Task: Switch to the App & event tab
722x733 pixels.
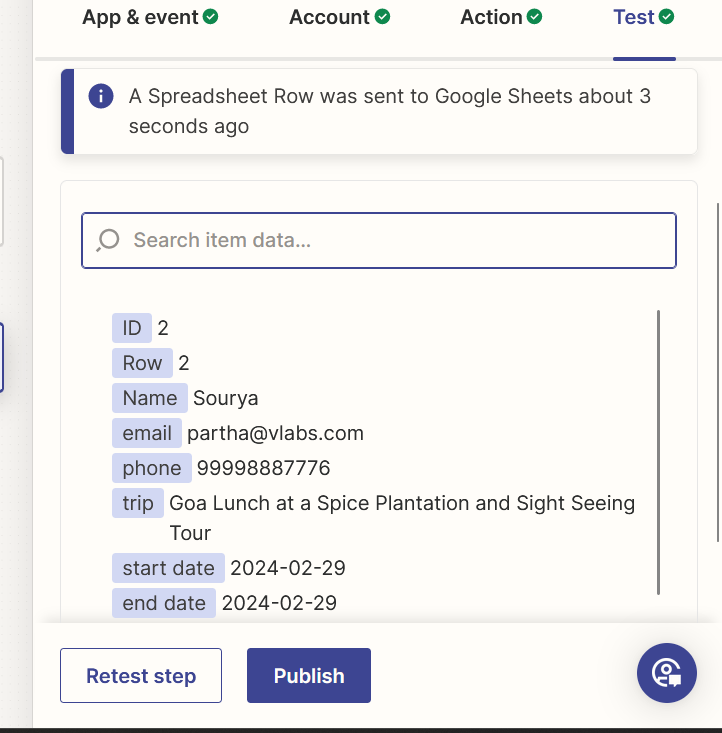Action: (x=140, y=17)
